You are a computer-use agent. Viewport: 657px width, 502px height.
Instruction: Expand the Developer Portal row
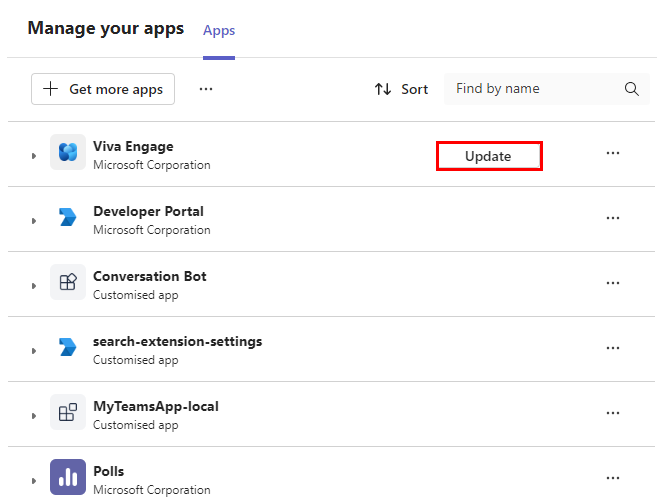pyautogui.click(x=33, y=221)
